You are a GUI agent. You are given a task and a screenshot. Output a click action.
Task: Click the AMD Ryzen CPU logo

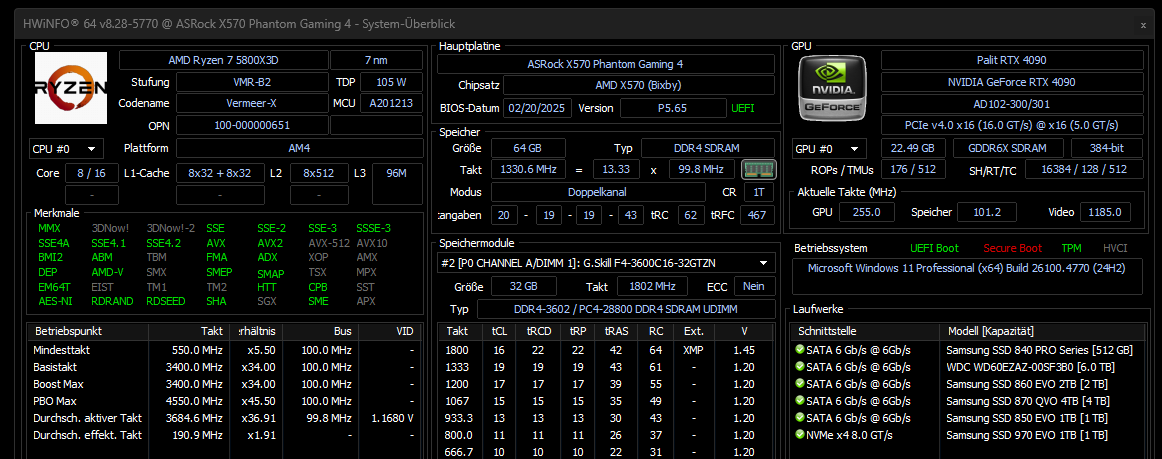(x=71, y=87)
